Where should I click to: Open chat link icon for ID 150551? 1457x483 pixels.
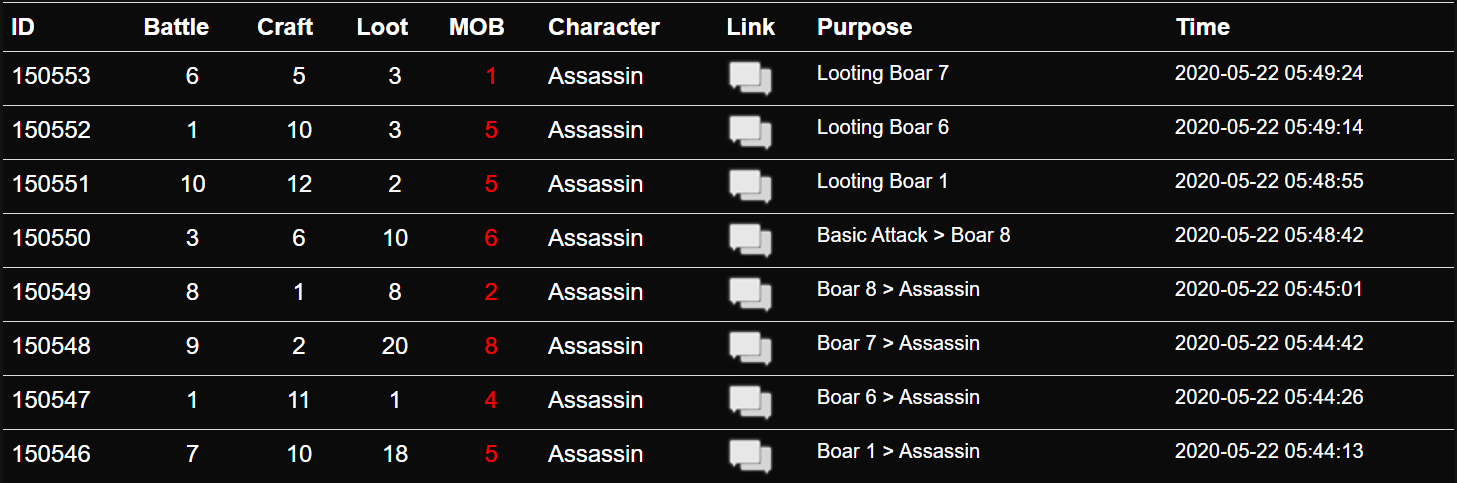pos(750,186)
